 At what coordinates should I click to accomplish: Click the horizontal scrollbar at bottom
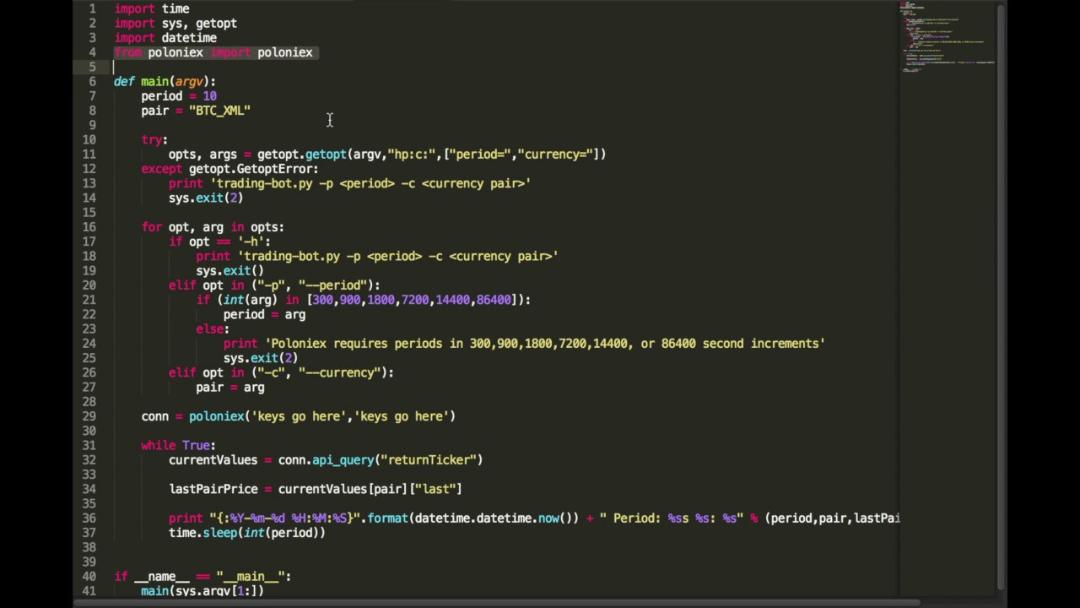point(497,602)
